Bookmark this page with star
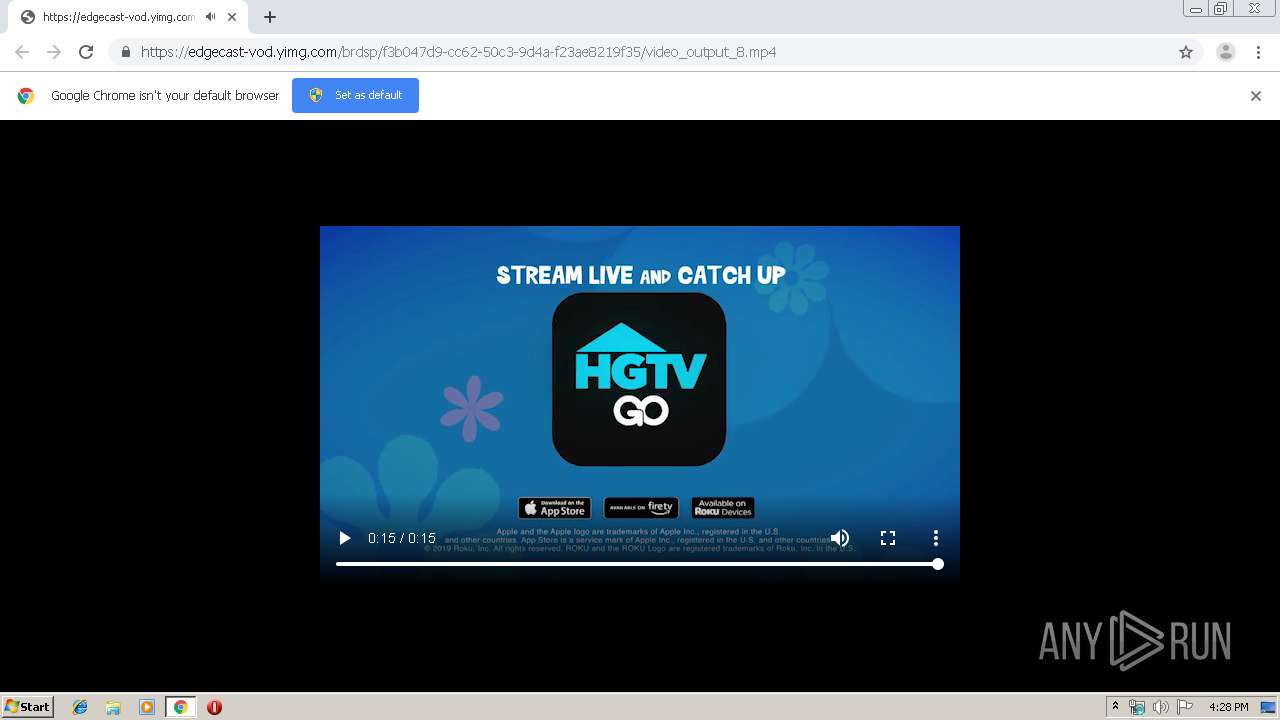This screenshot has width=1280, height=720. point(1186,52)
